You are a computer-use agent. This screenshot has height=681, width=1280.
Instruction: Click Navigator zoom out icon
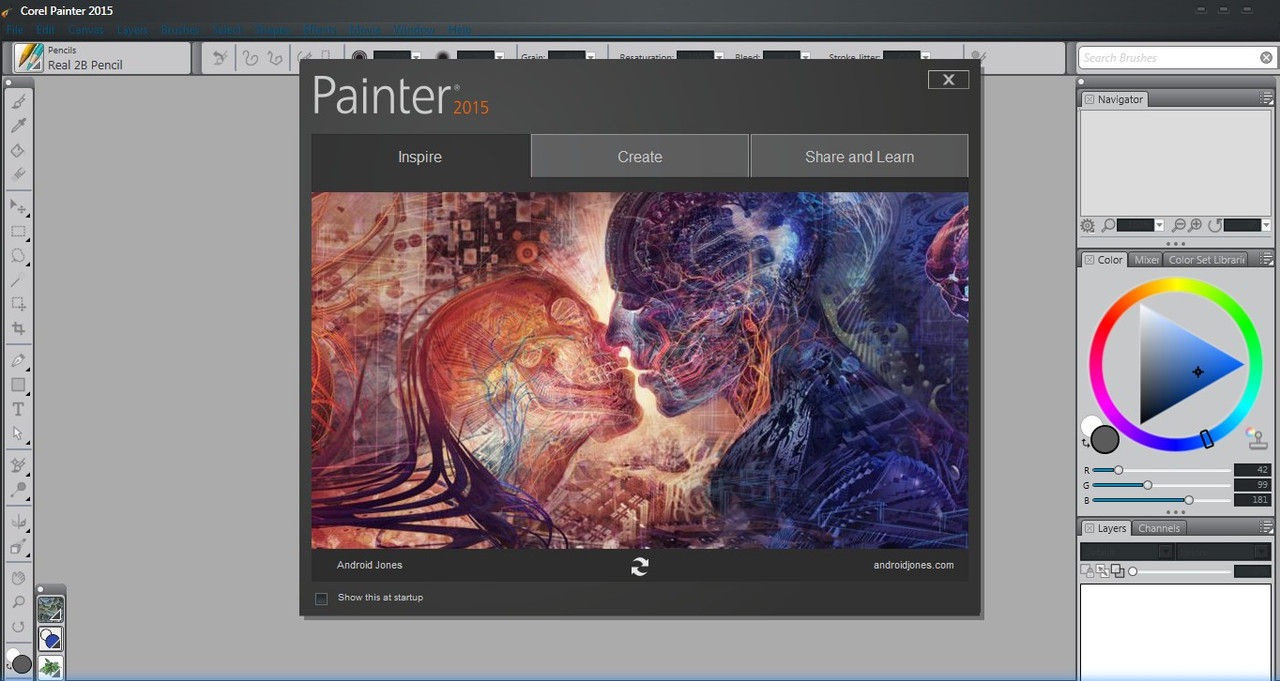1179,226
